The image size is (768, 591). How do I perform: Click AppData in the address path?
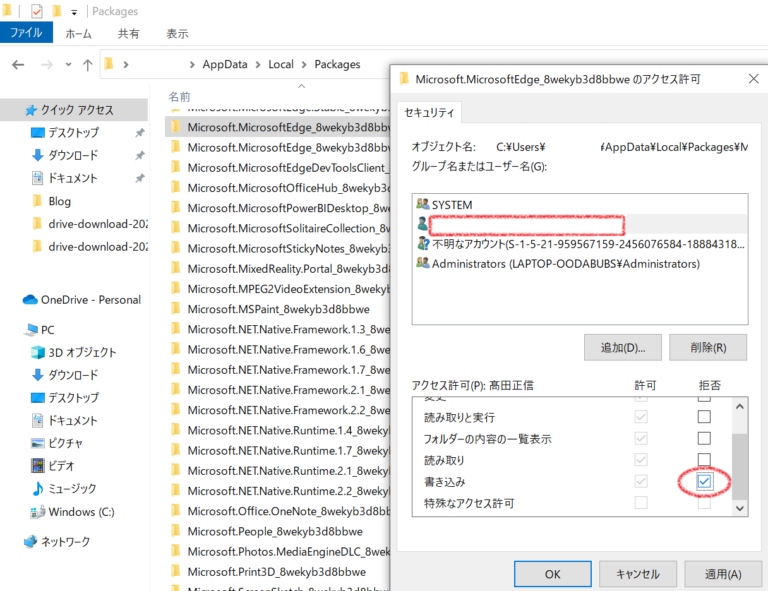click(225, 64)
